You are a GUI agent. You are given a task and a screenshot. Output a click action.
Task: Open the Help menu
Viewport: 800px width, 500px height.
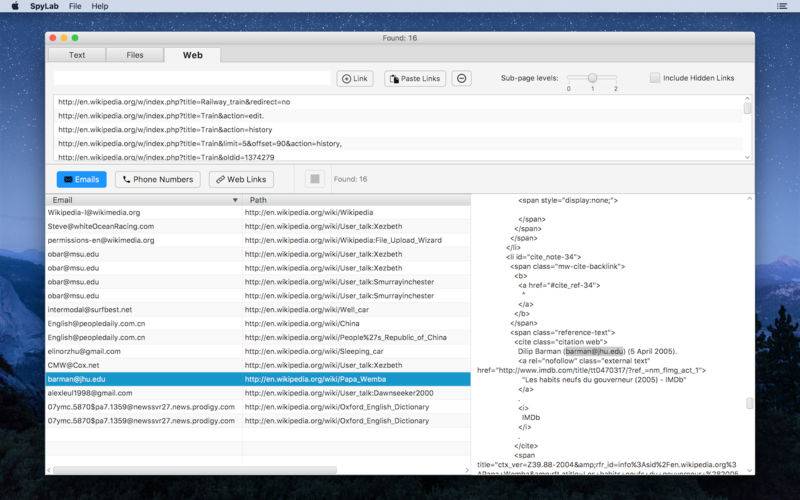(99, 6)
